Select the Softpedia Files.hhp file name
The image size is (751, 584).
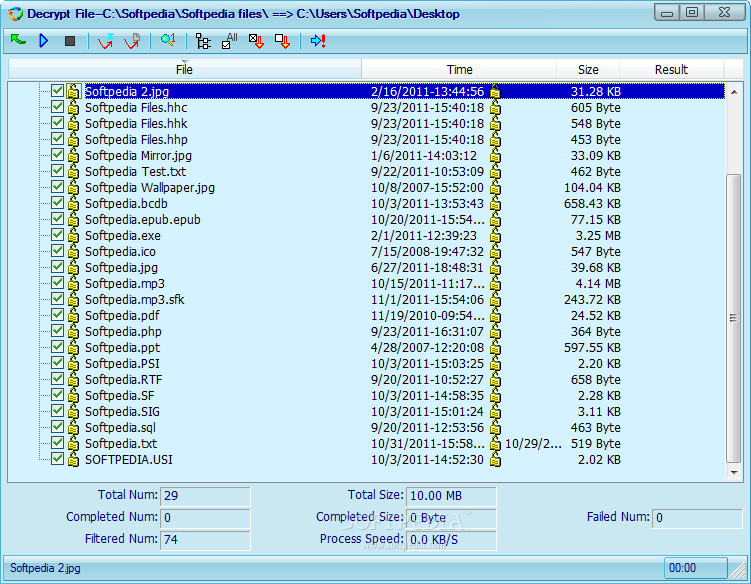click(x=136, y=139)
